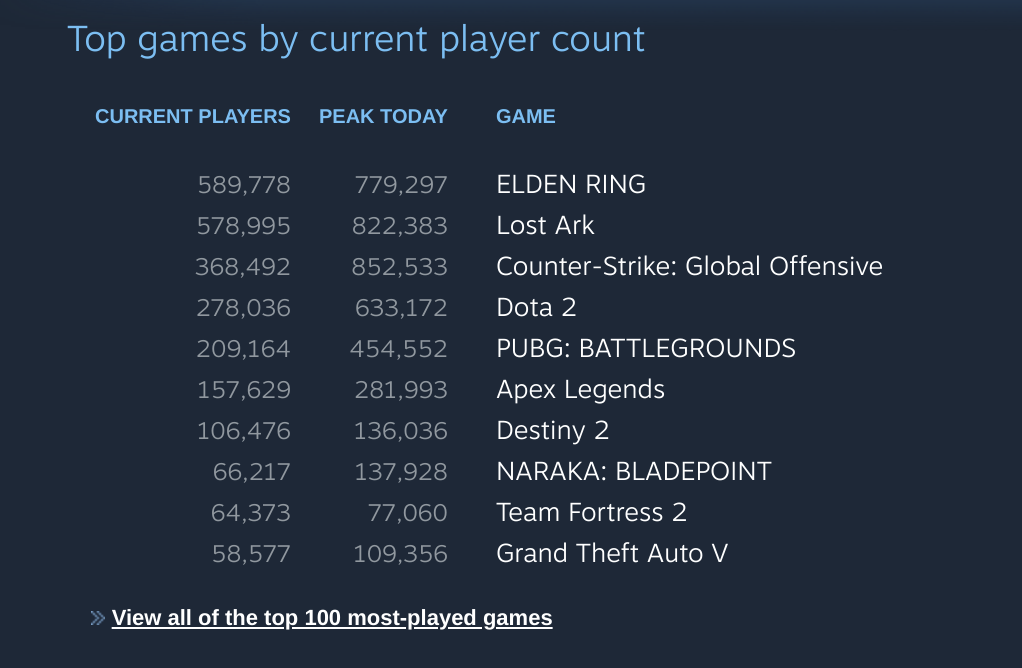Open the Lost Ark game page
Screen dimensions: 1022x668
pos(545,225)
